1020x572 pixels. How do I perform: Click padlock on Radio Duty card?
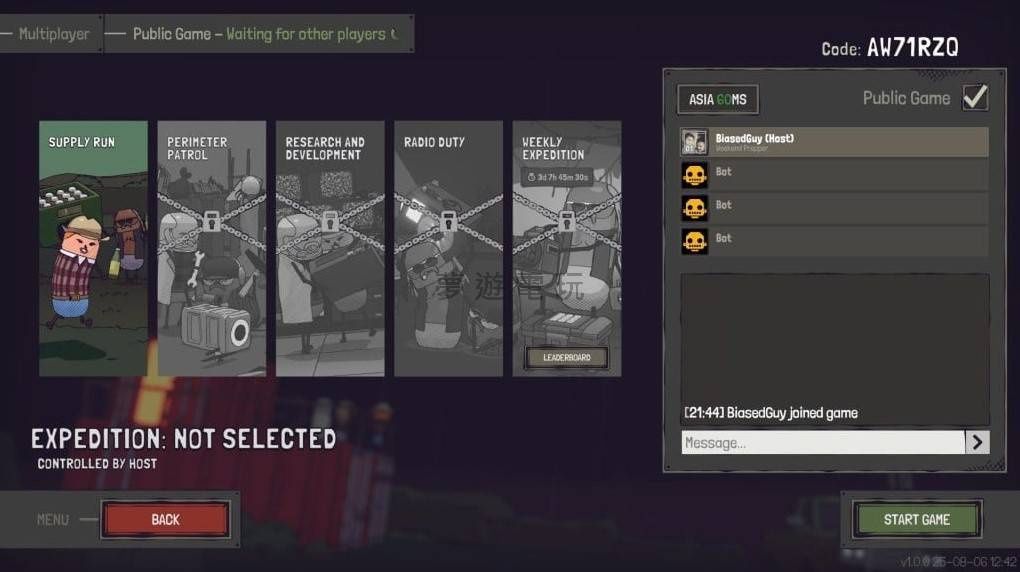(x=448, y=221)
